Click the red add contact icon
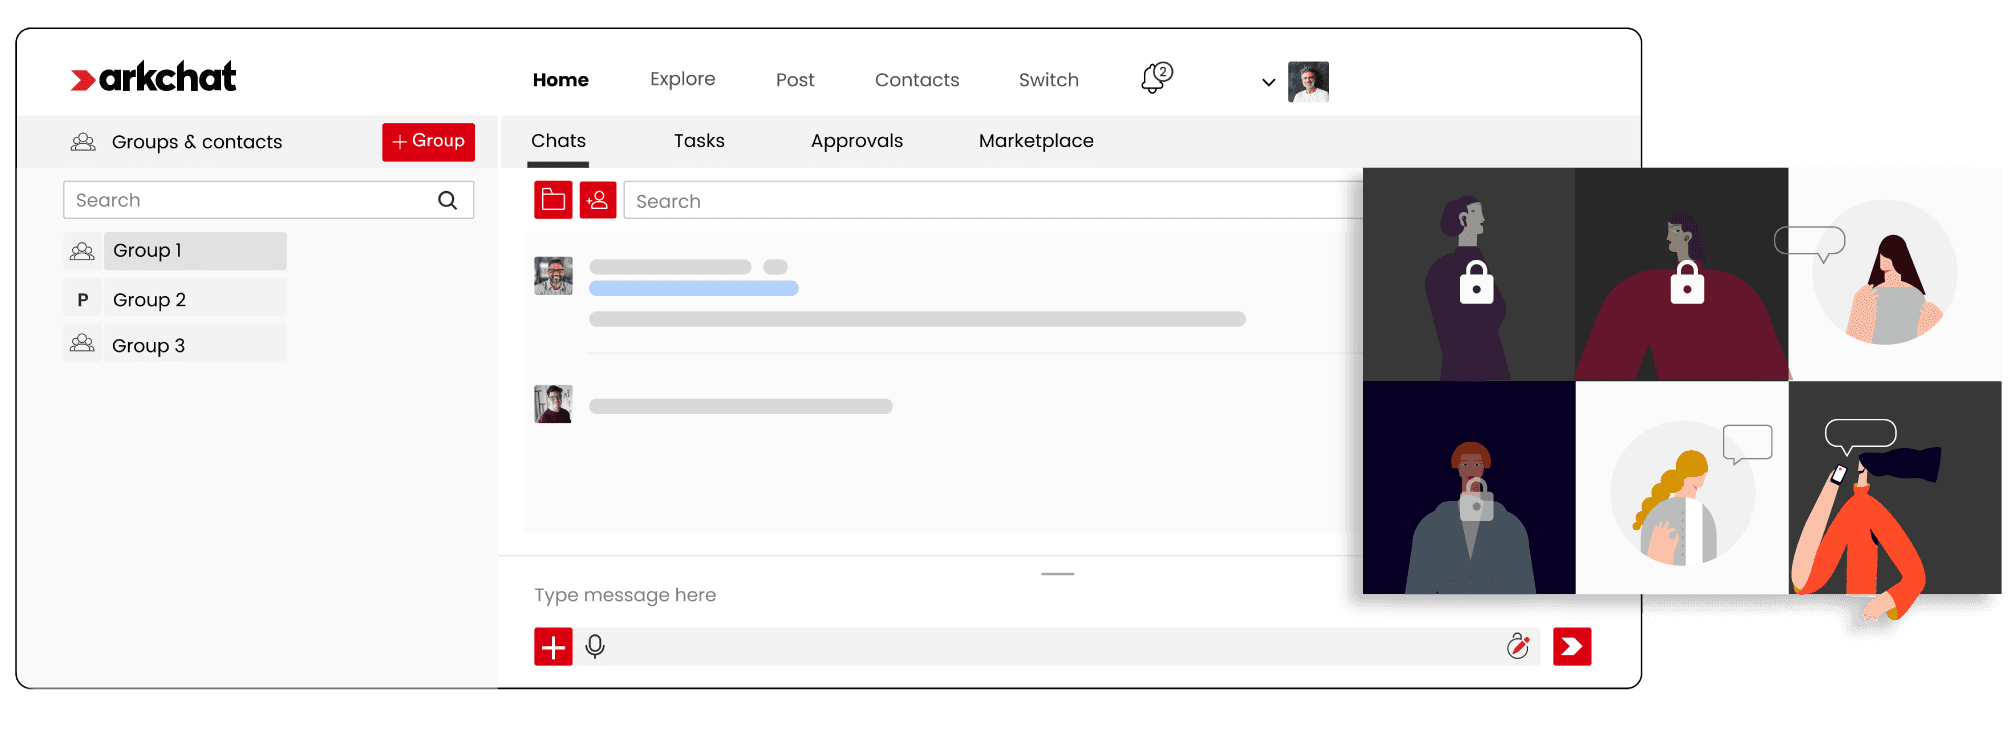Screen dimensions: 2010x730 point(598,200)
